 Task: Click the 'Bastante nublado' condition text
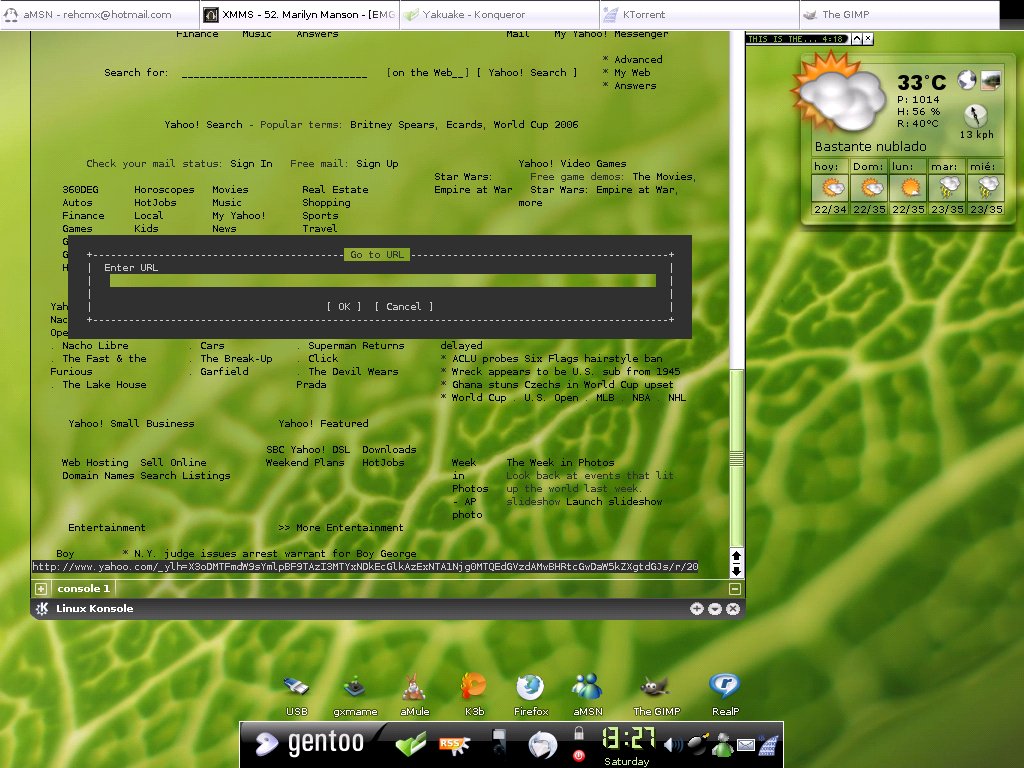[x=870, y=146]
